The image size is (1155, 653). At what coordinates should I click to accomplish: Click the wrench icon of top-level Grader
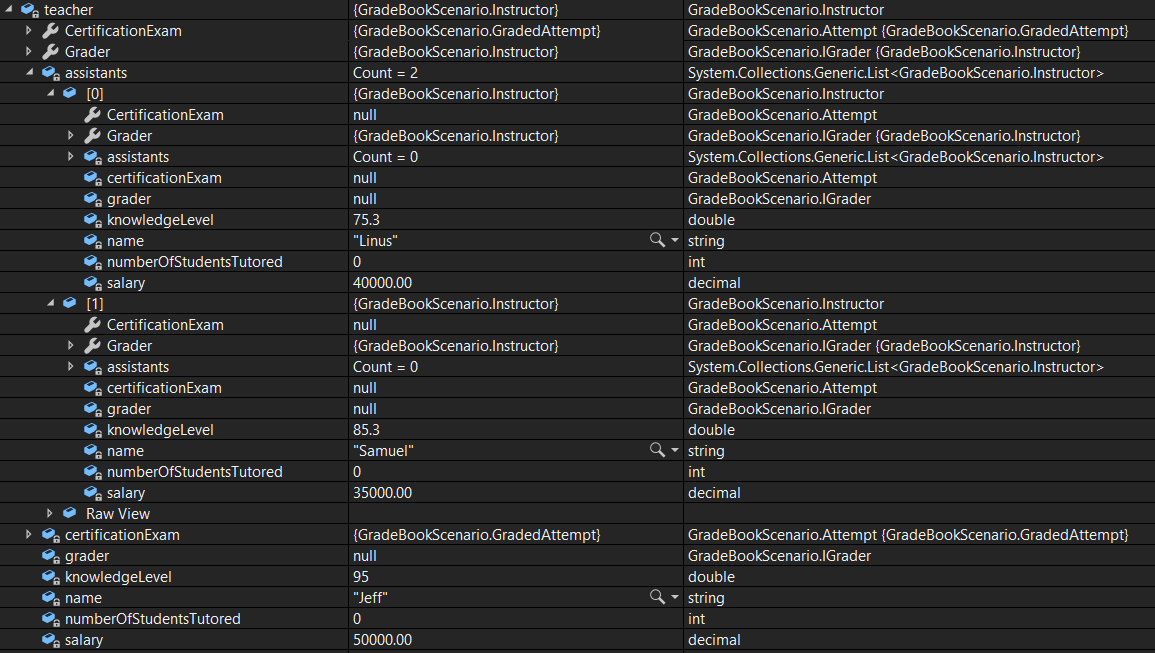(x=50, y=52)
